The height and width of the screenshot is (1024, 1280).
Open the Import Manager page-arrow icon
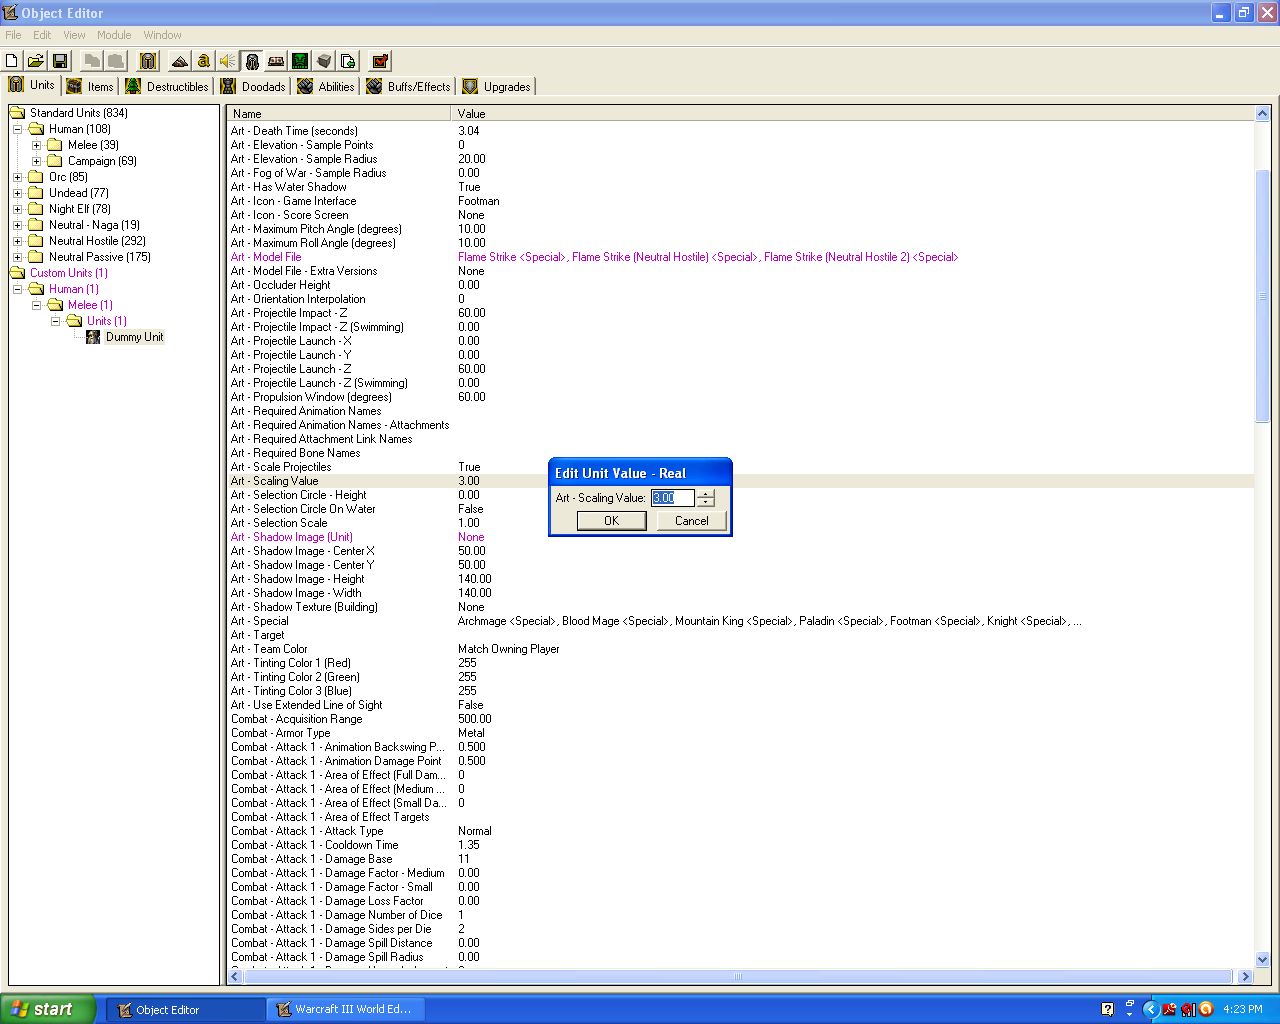point(347,61)
